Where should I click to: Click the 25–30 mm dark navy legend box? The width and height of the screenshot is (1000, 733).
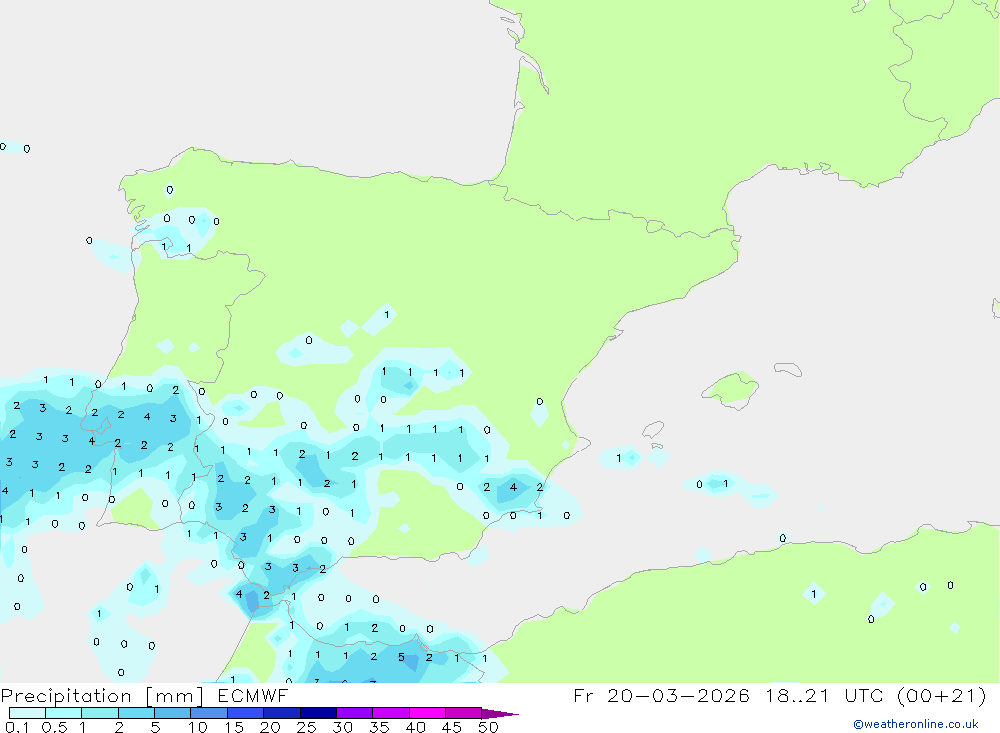tap(318, 713)
